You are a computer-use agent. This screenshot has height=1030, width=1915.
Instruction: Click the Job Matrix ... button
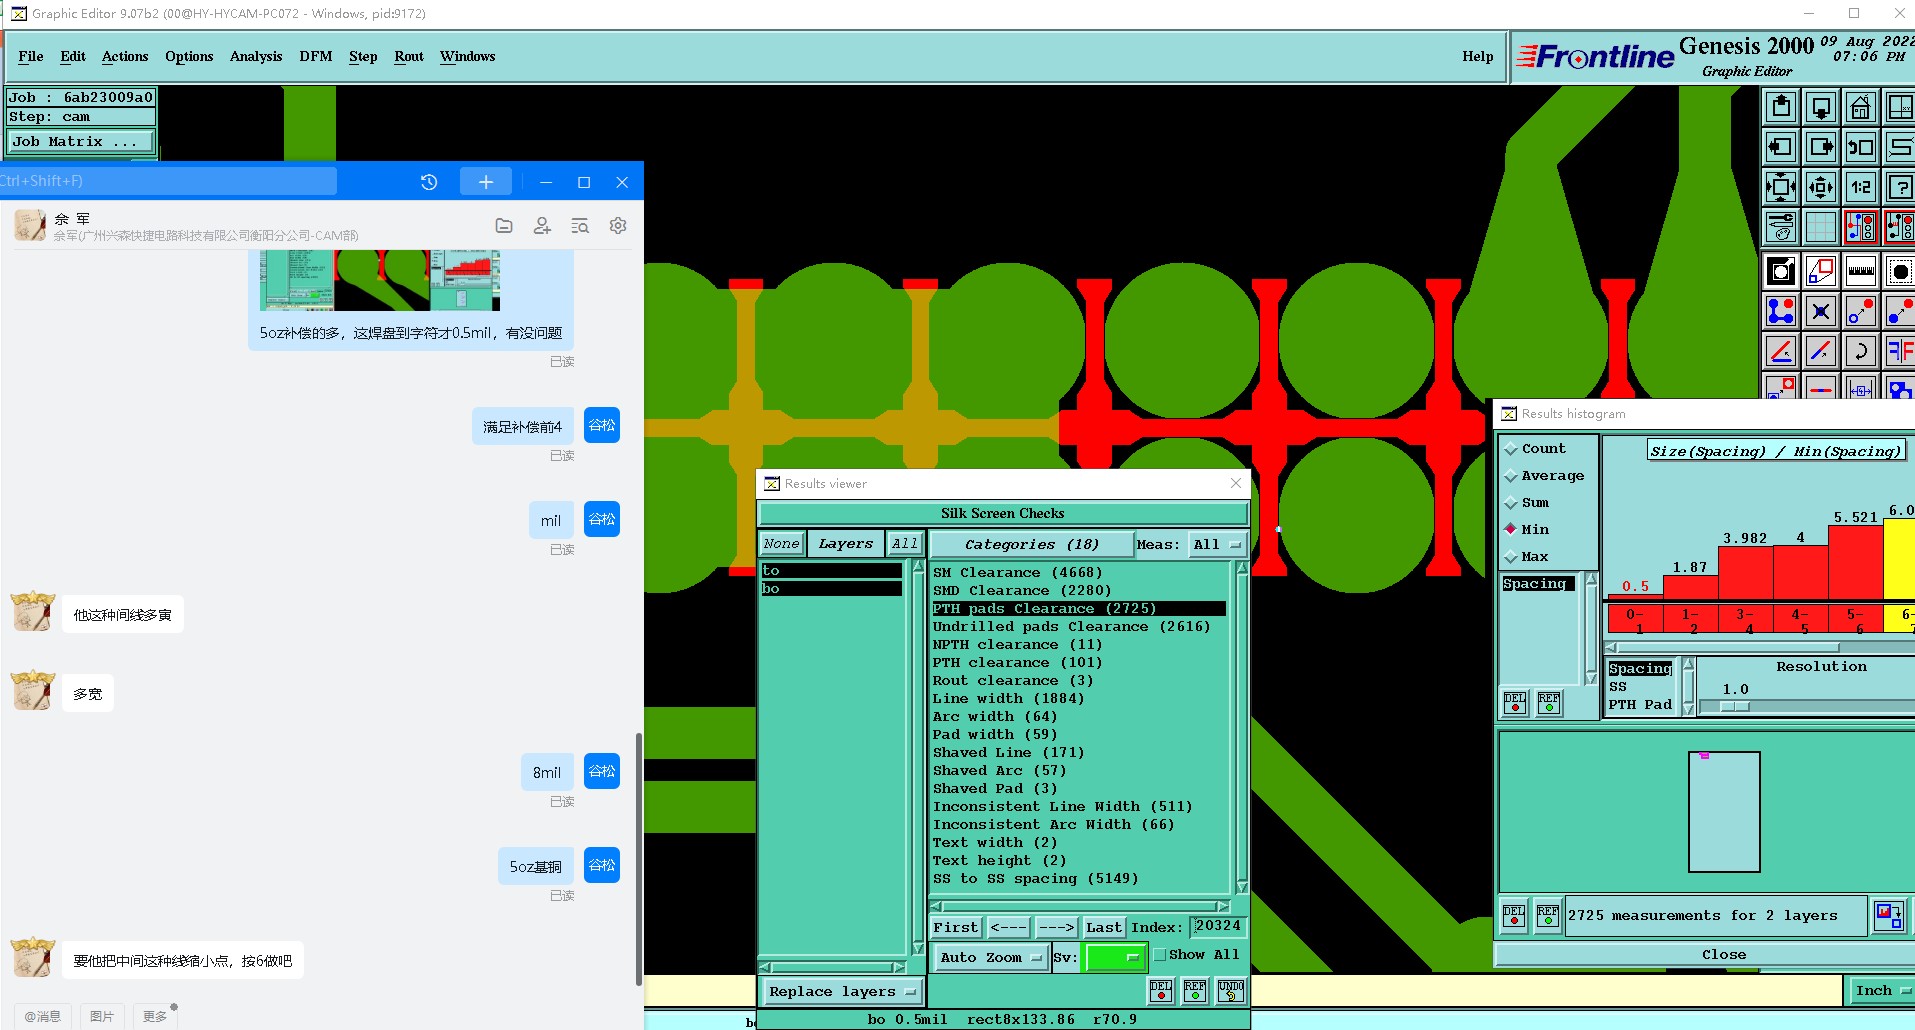point(80,142)
